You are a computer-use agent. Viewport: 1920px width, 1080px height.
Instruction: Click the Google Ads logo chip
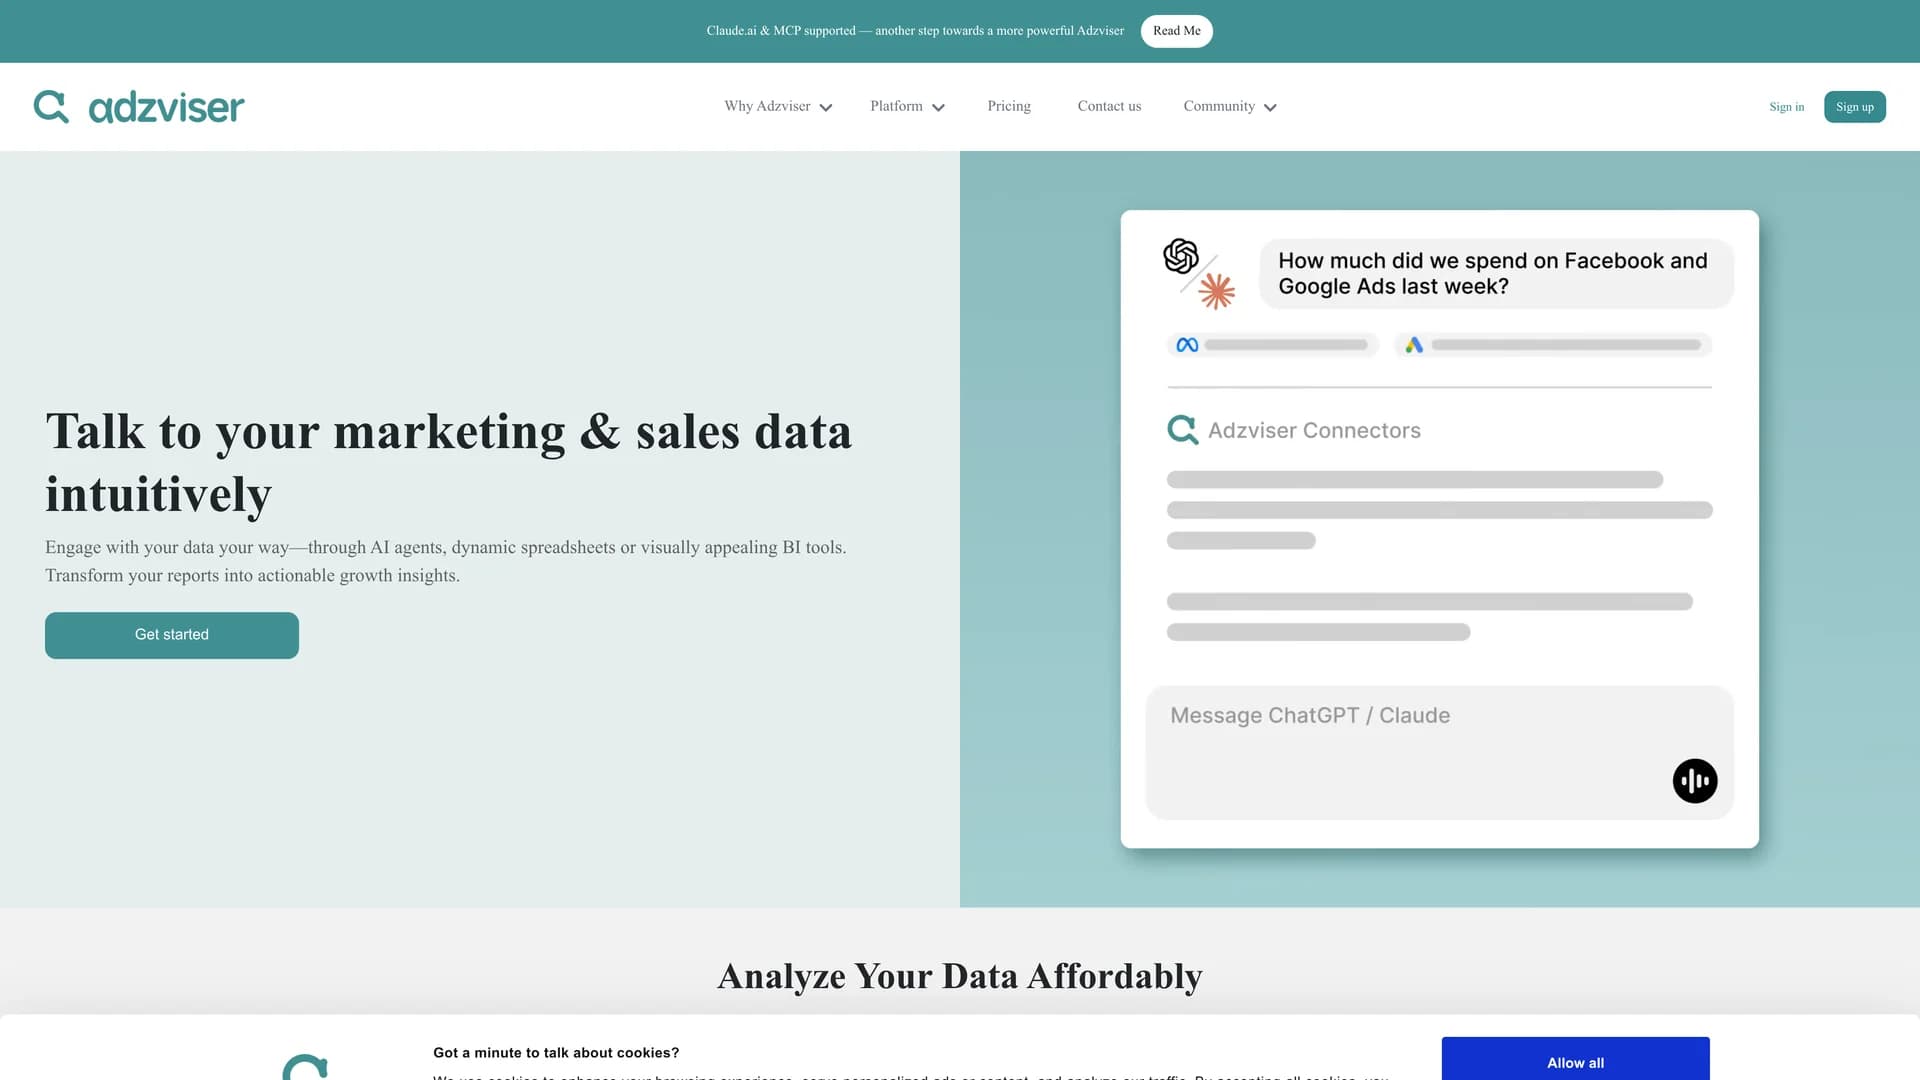click(x=1552, y=345)
